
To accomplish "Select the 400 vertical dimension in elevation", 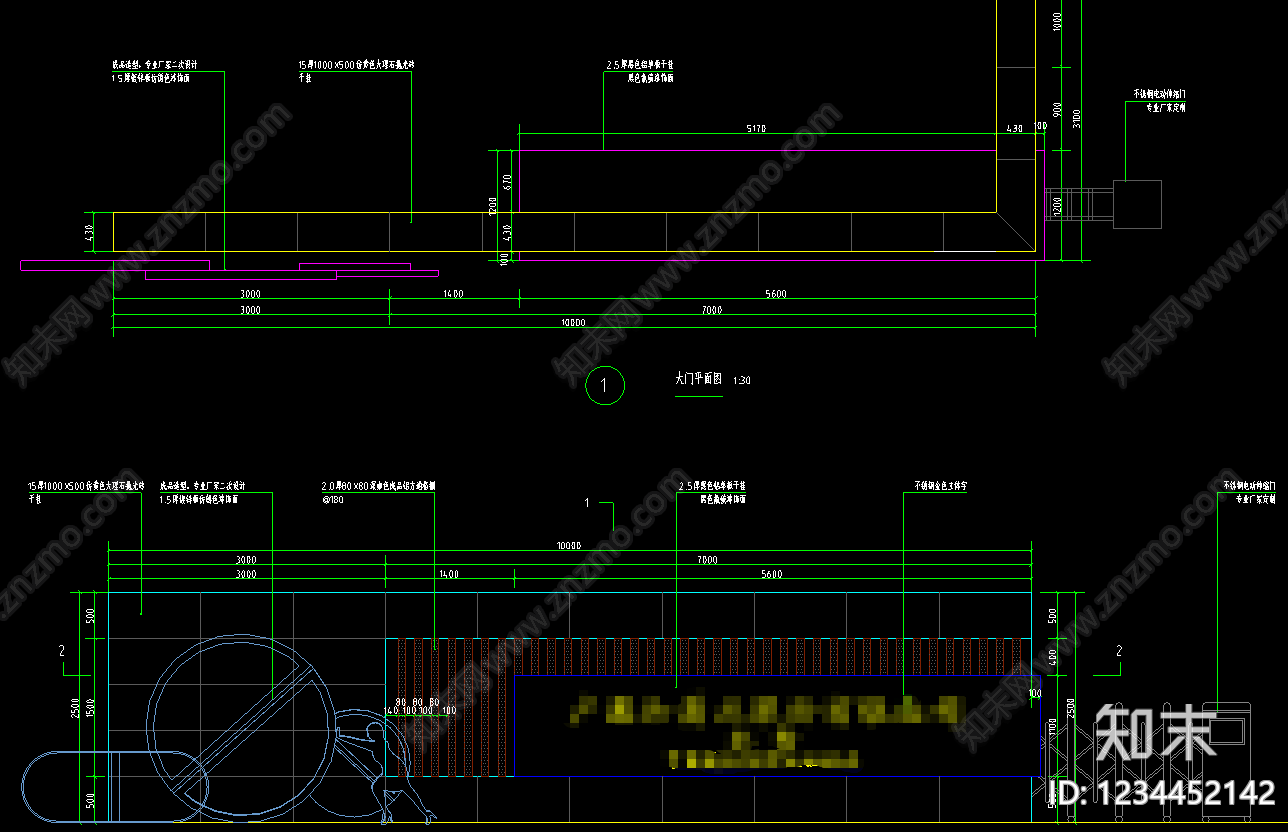I will tap(1051, 656).
